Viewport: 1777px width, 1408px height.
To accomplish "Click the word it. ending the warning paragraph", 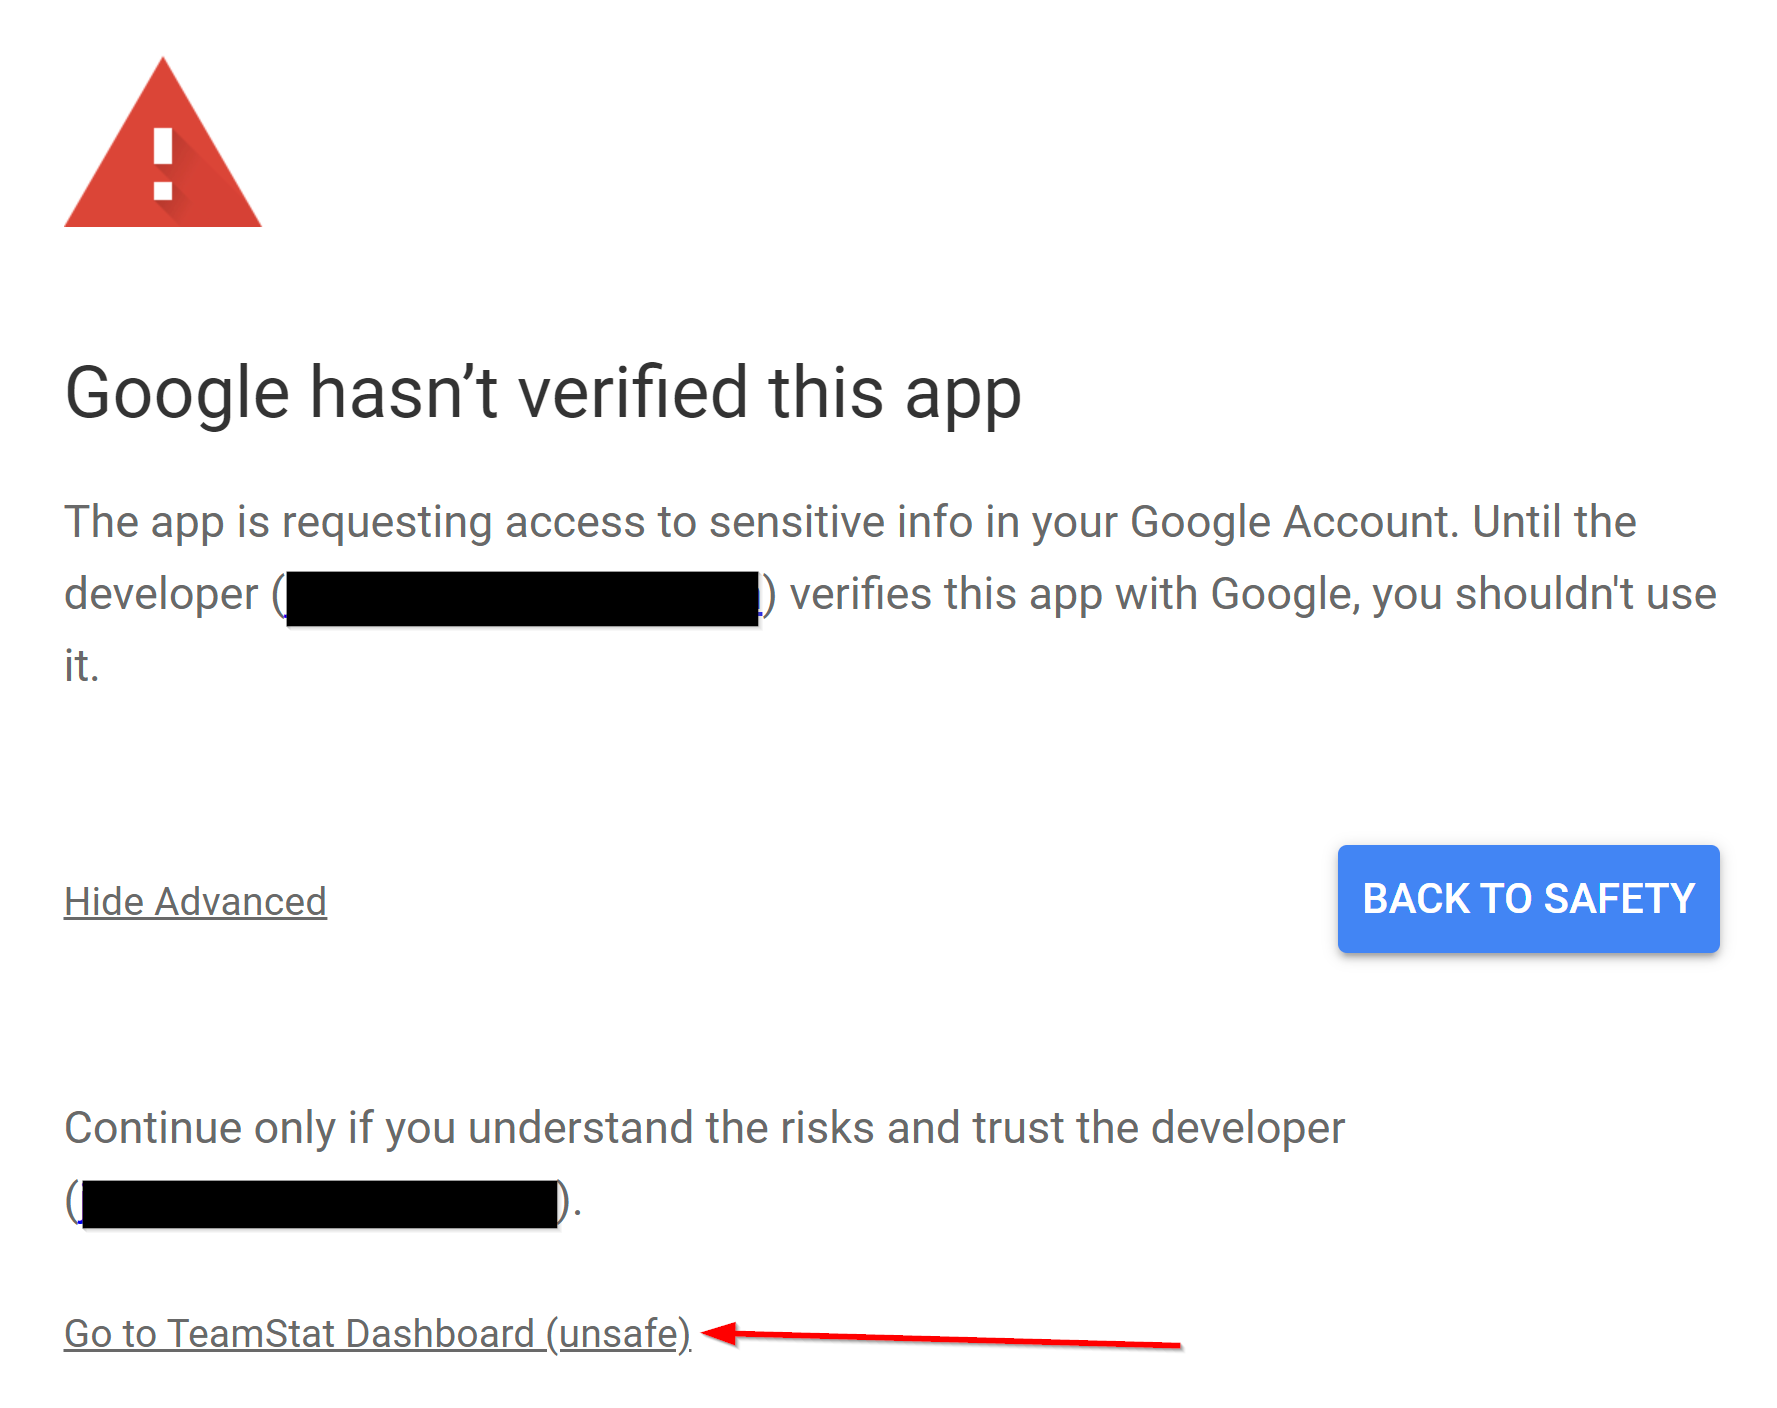I will pos(82,666).
